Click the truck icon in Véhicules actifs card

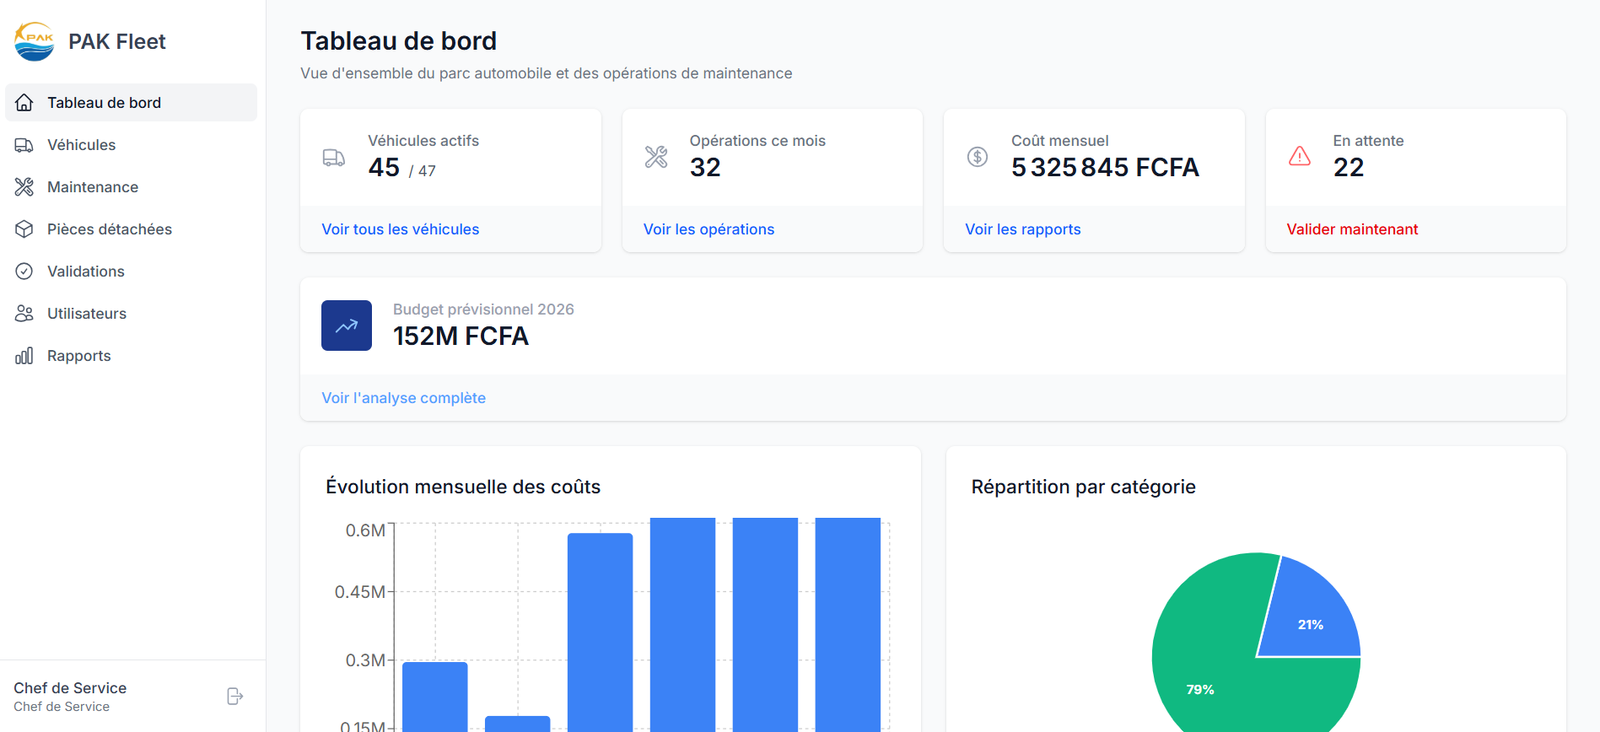[334, 158]
